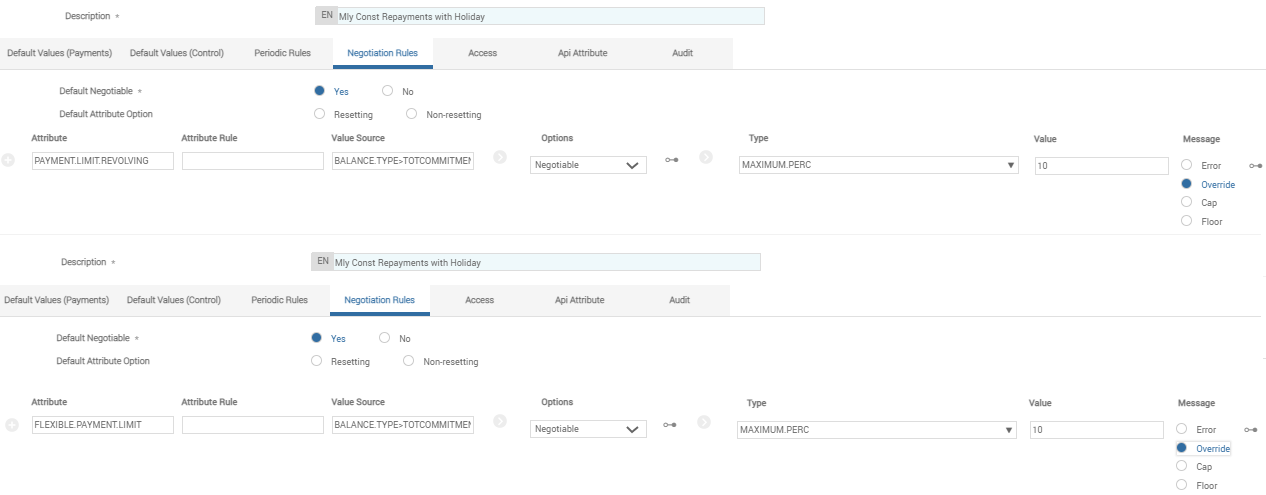The height and width of the screenshot is (495, 1266).
Task: Open the upper Audit tab
Action: [682, 53]
